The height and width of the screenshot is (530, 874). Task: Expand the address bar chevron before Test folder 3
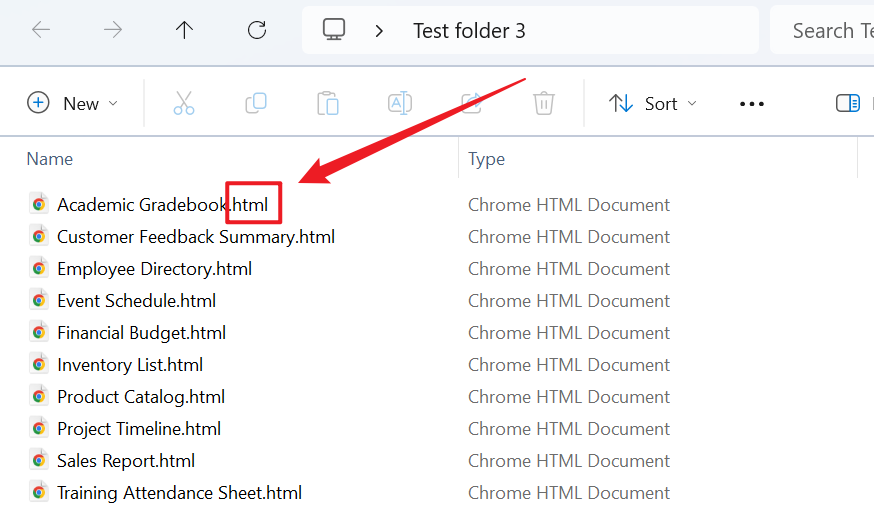380,31
